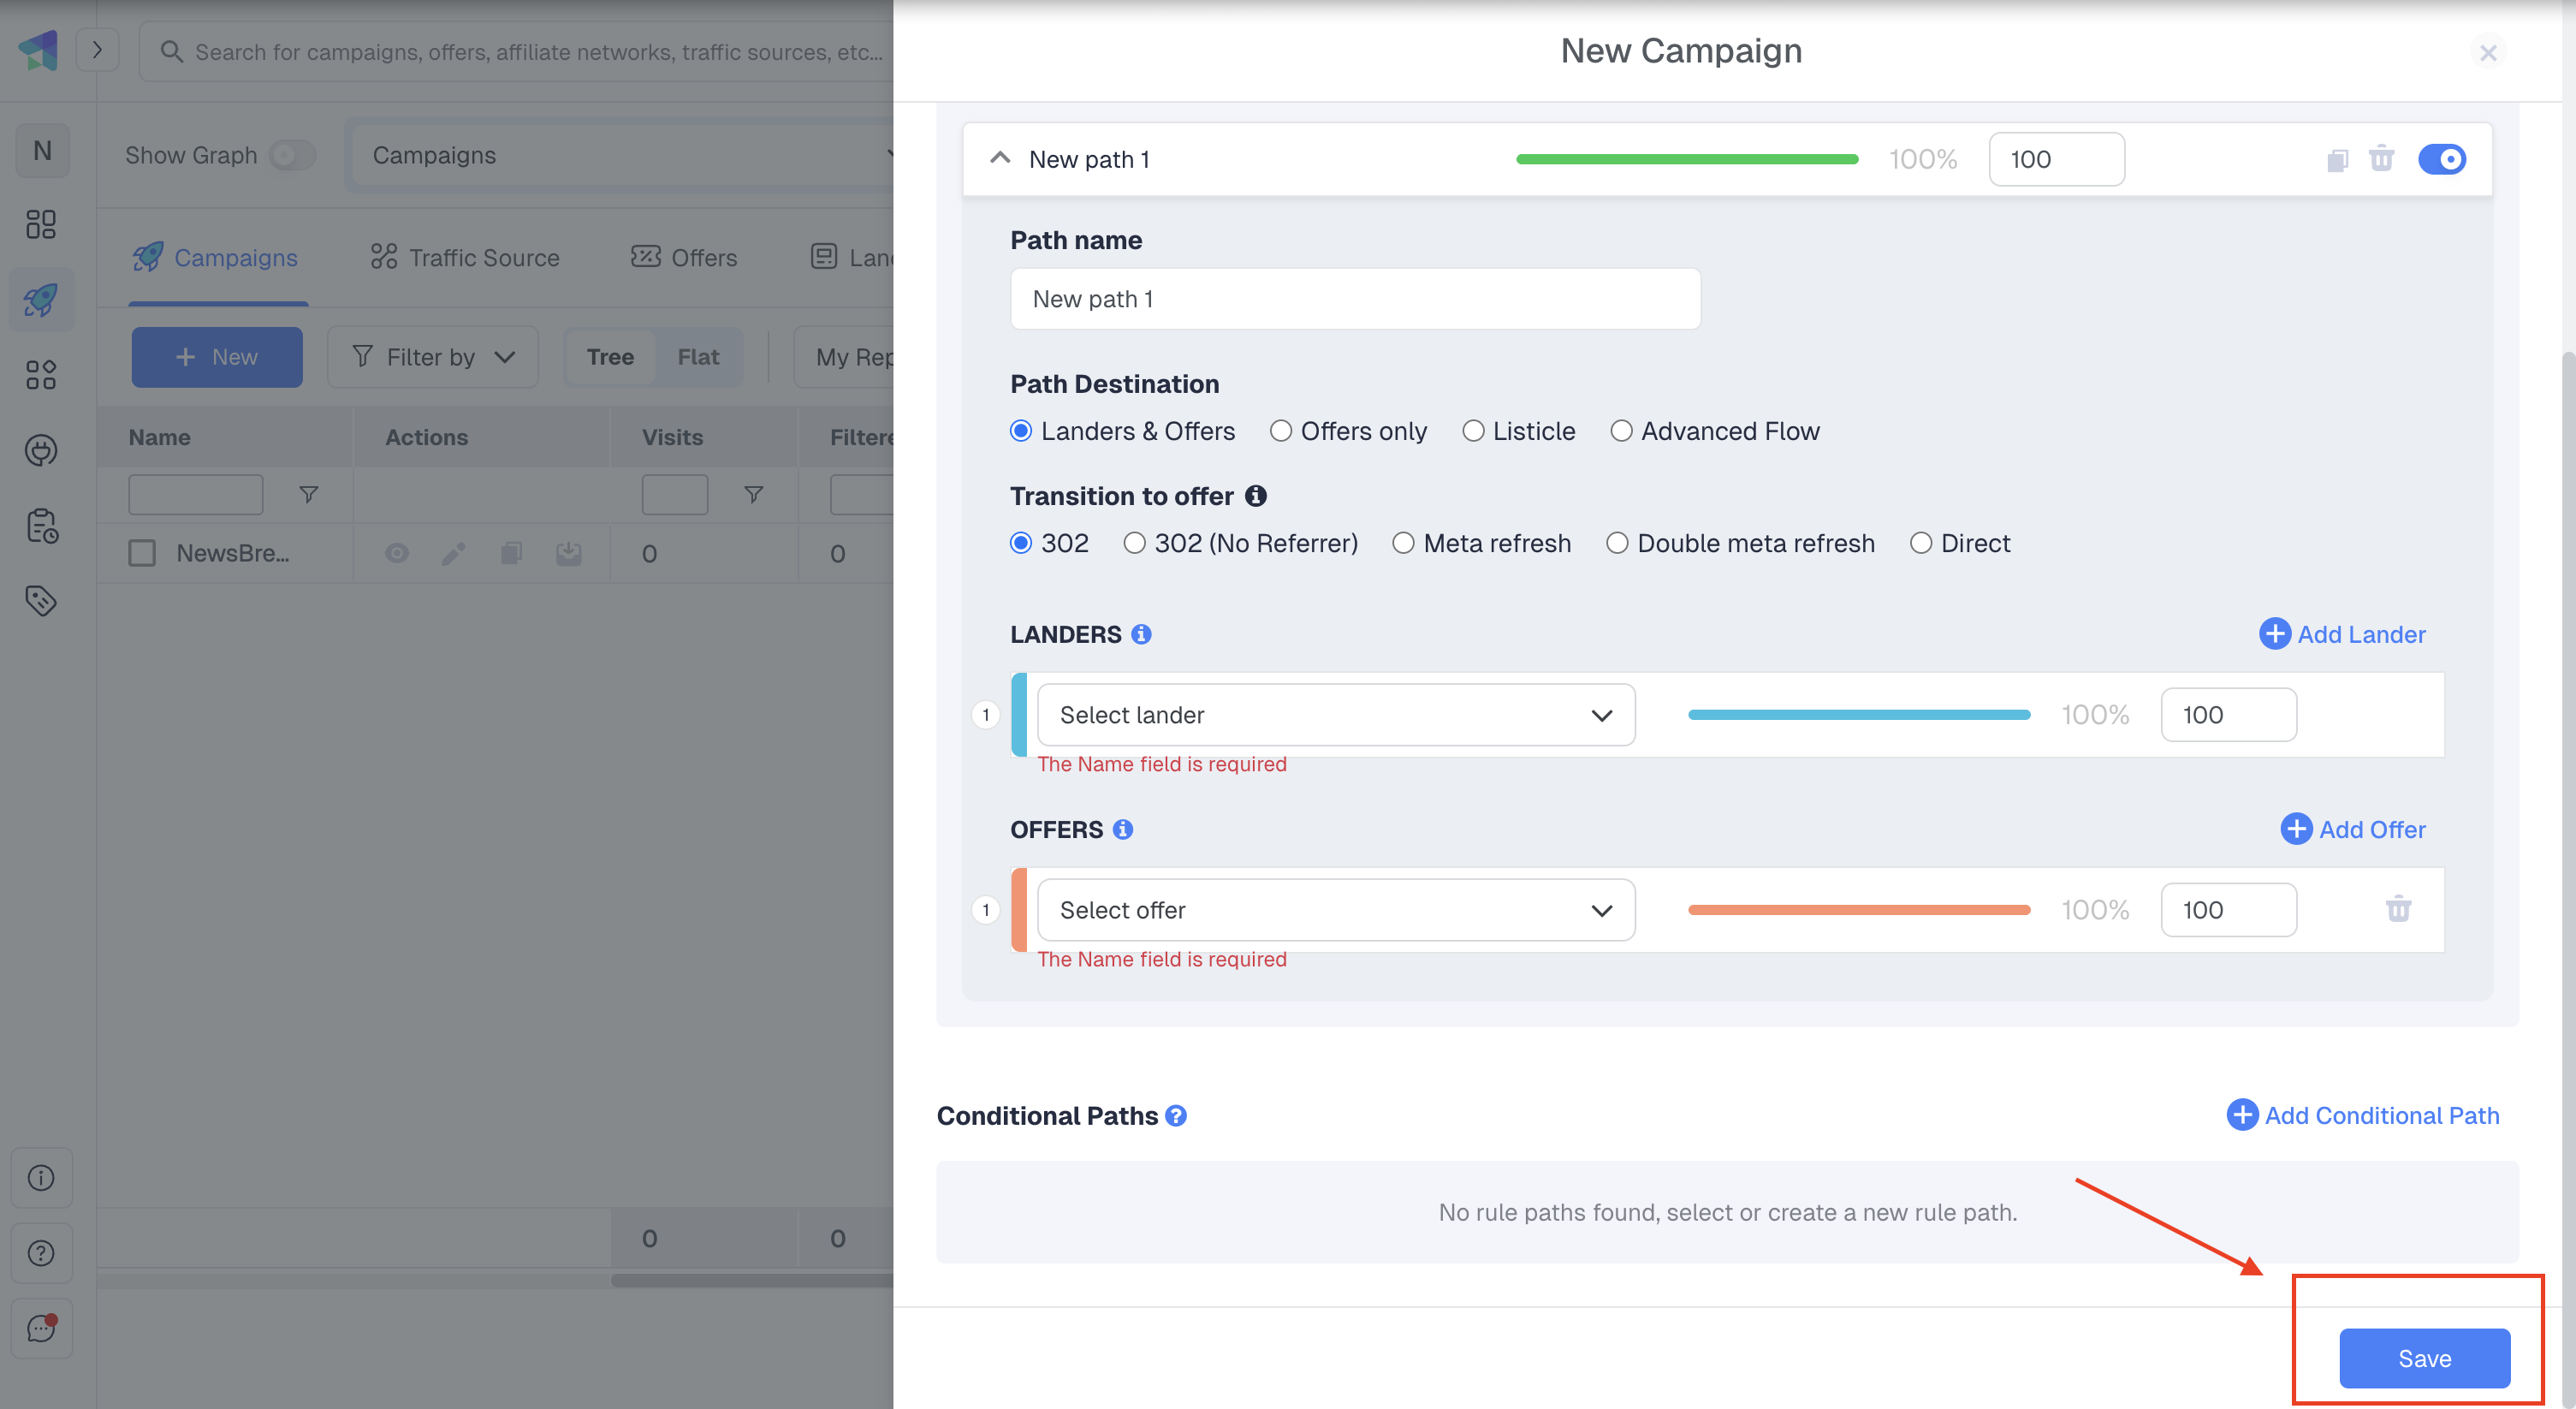Open the Select offer dropdown
Image resolution: width=2576 pixels, height=1409 pixels.
(x=1335, y=910)
